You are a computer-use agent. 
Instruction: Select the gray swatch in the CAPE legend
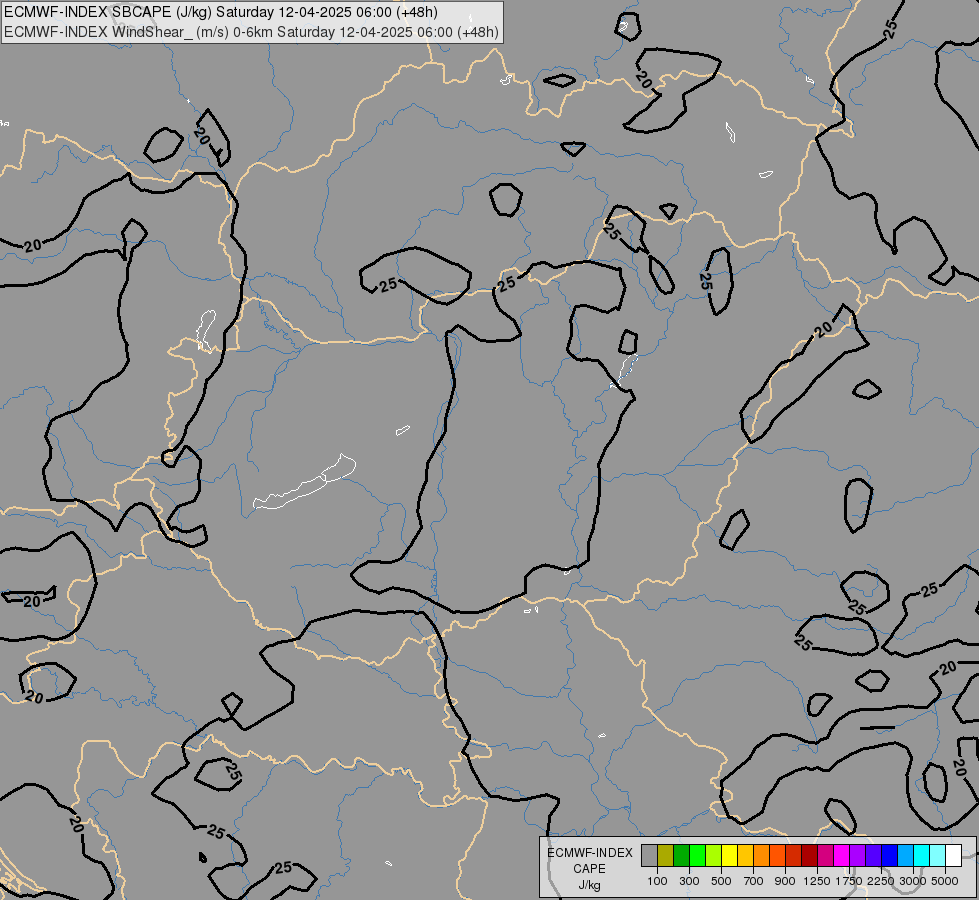pyautogui.click(x=649, y=855)
